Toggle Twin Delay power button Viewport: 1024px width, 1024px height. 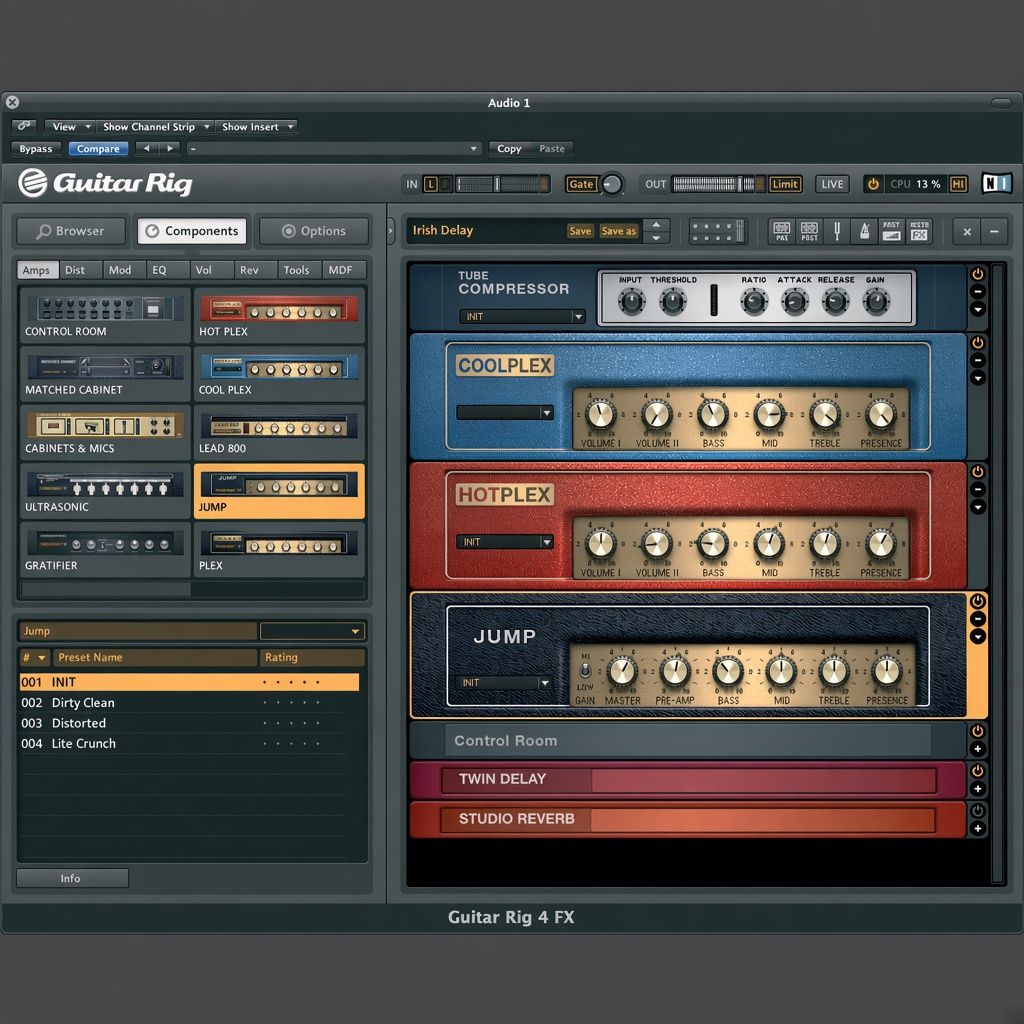click(978, 771)
